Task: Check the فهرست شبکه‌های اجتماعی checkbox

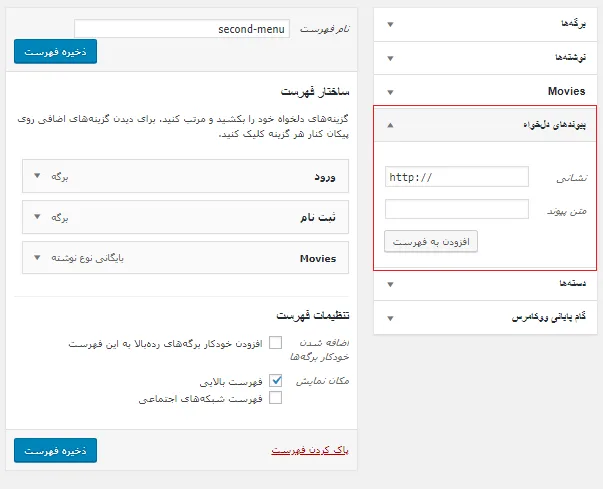Action: click(275, 398)
